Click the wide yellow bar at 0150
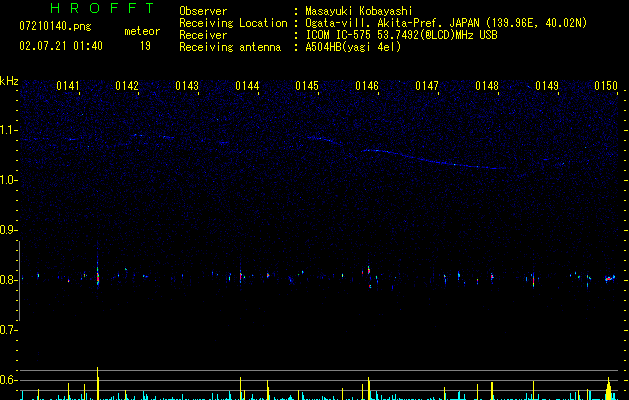Image resolution: width=629 pixels, height=400 pixels. (x=609, y=388)
